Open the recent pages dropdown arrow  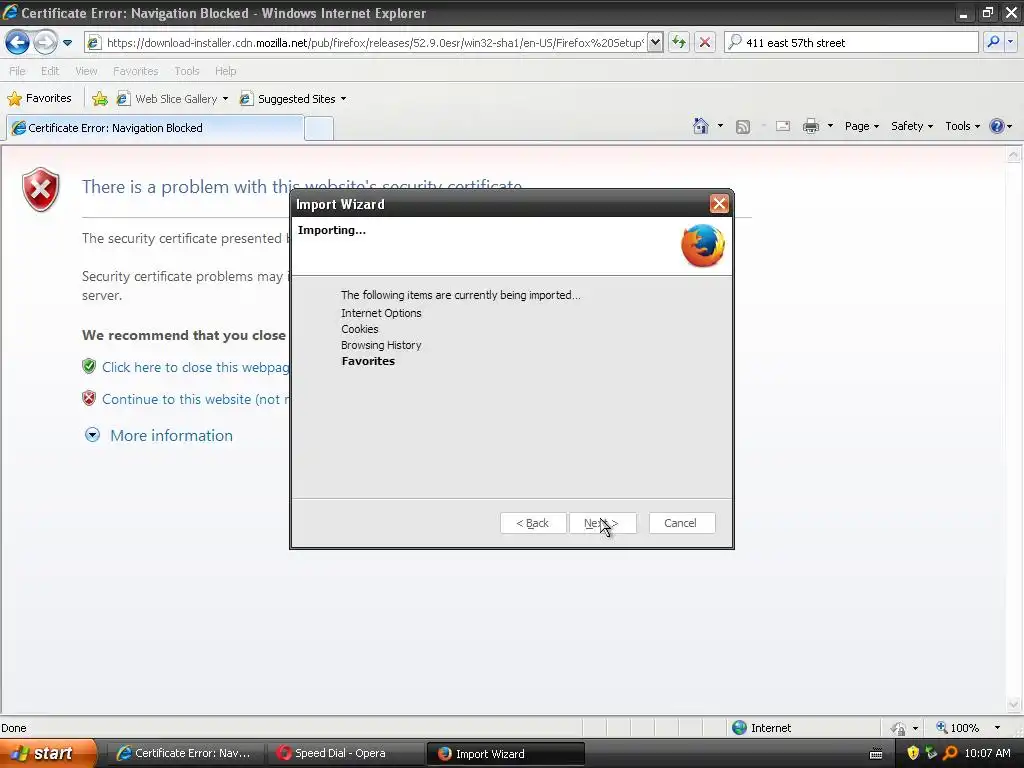point(67,43)
